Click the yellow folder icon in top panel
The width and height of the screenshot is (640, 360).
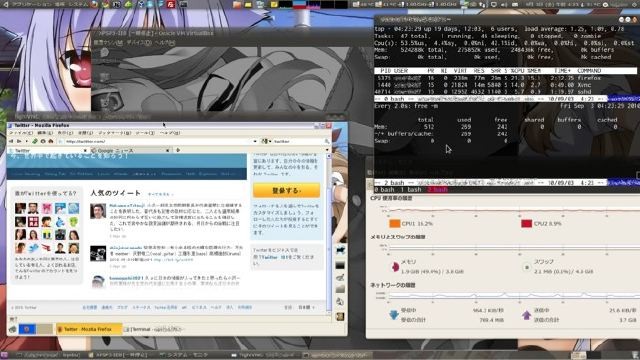[248, 4]
